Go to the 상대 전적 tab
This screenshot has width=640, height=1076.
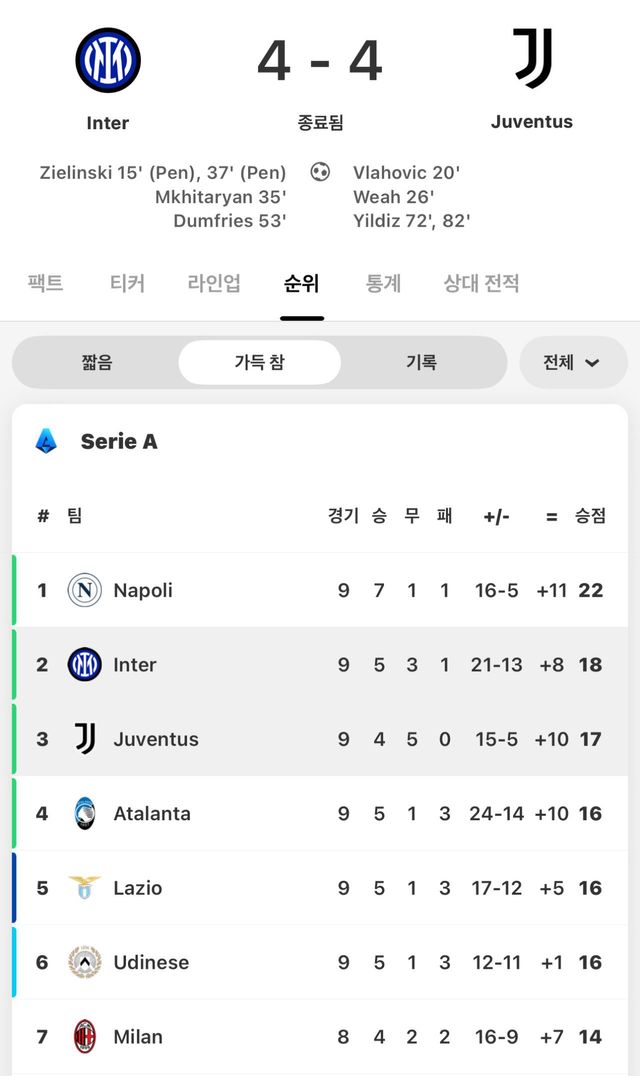(x=481, y=283)
